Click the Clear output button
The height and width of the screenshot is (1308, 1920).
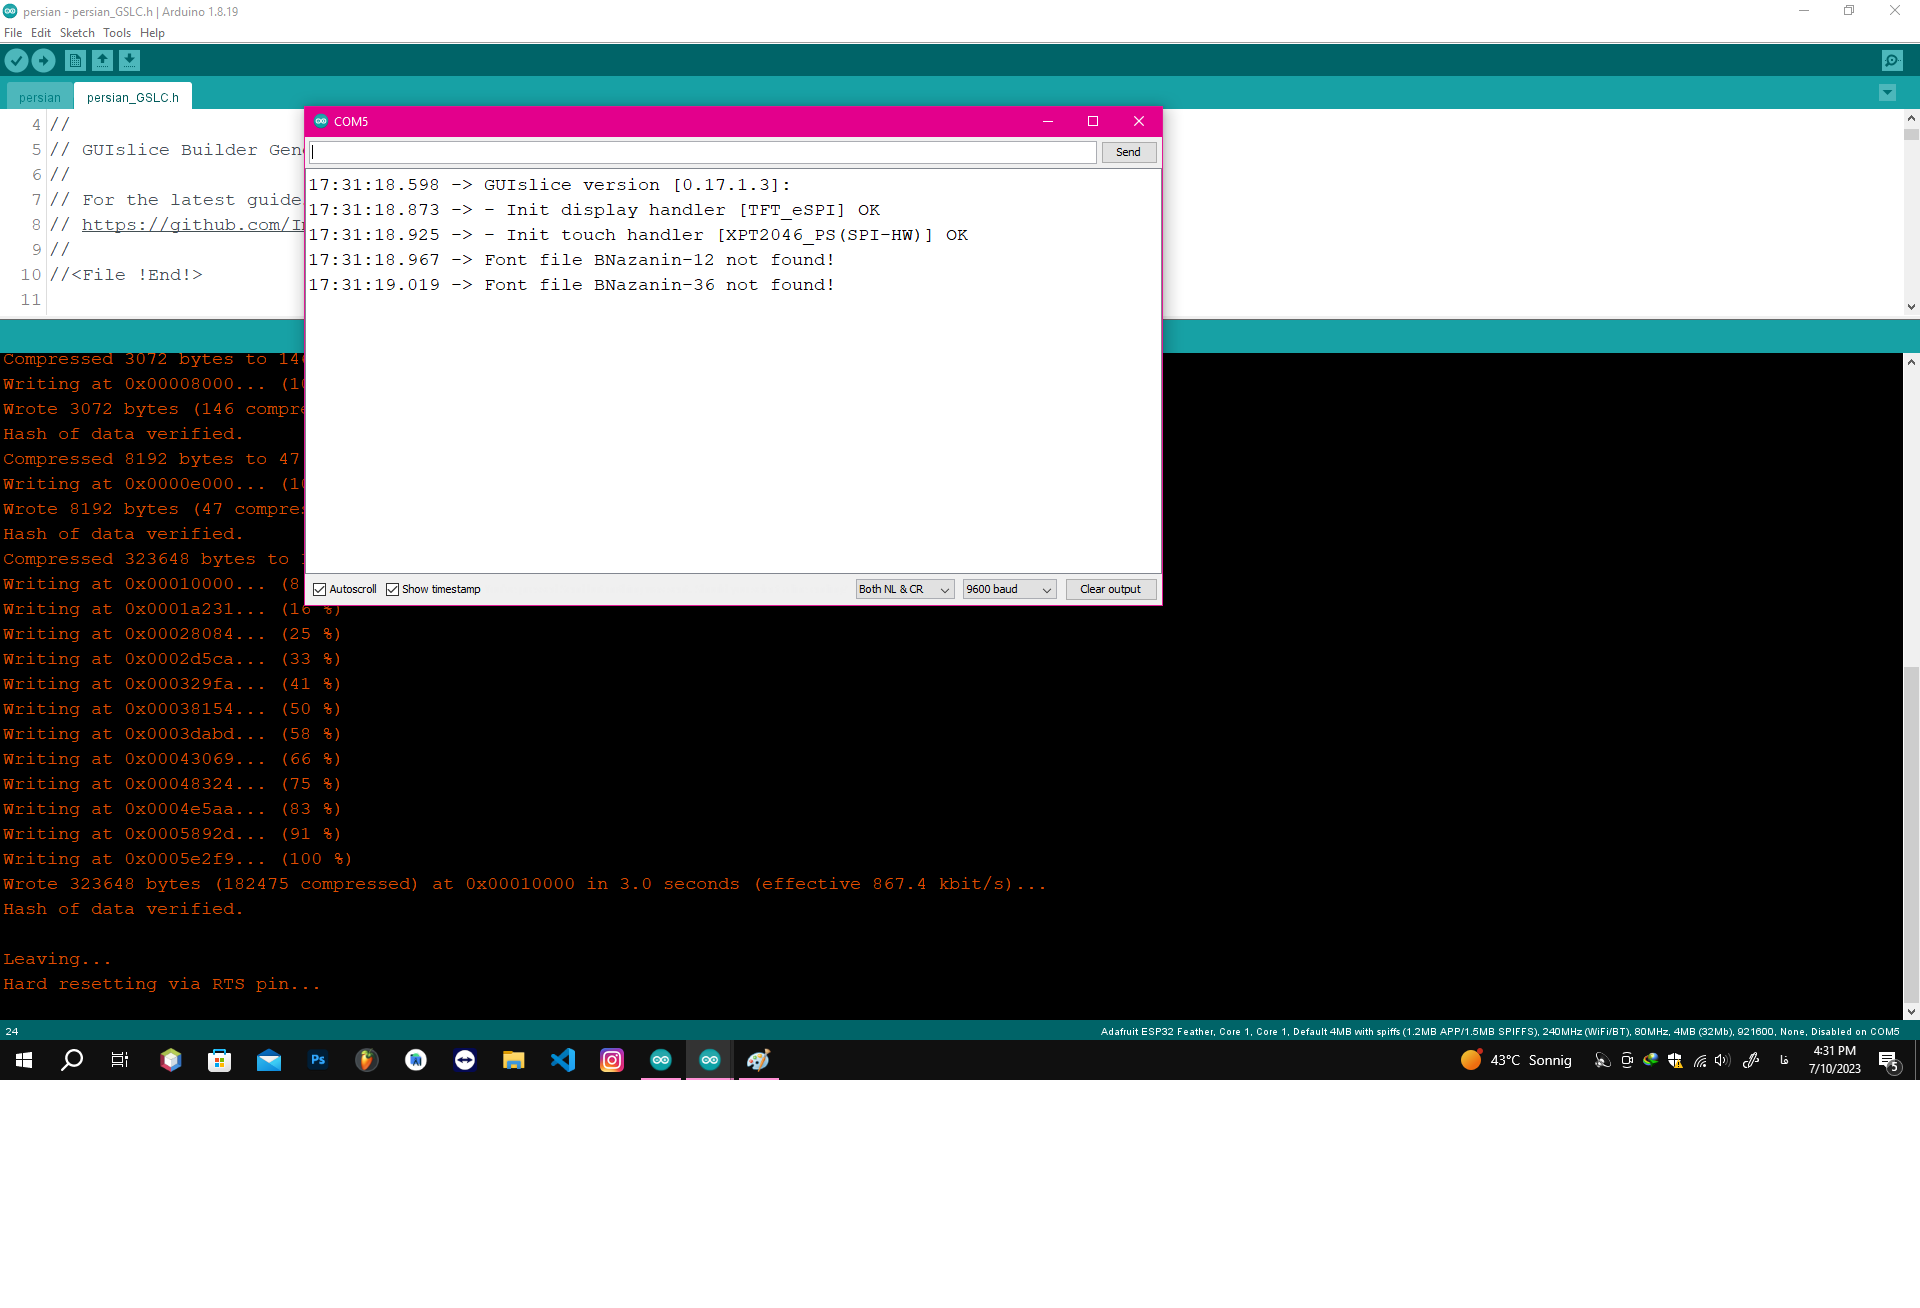pos(1110,590)
